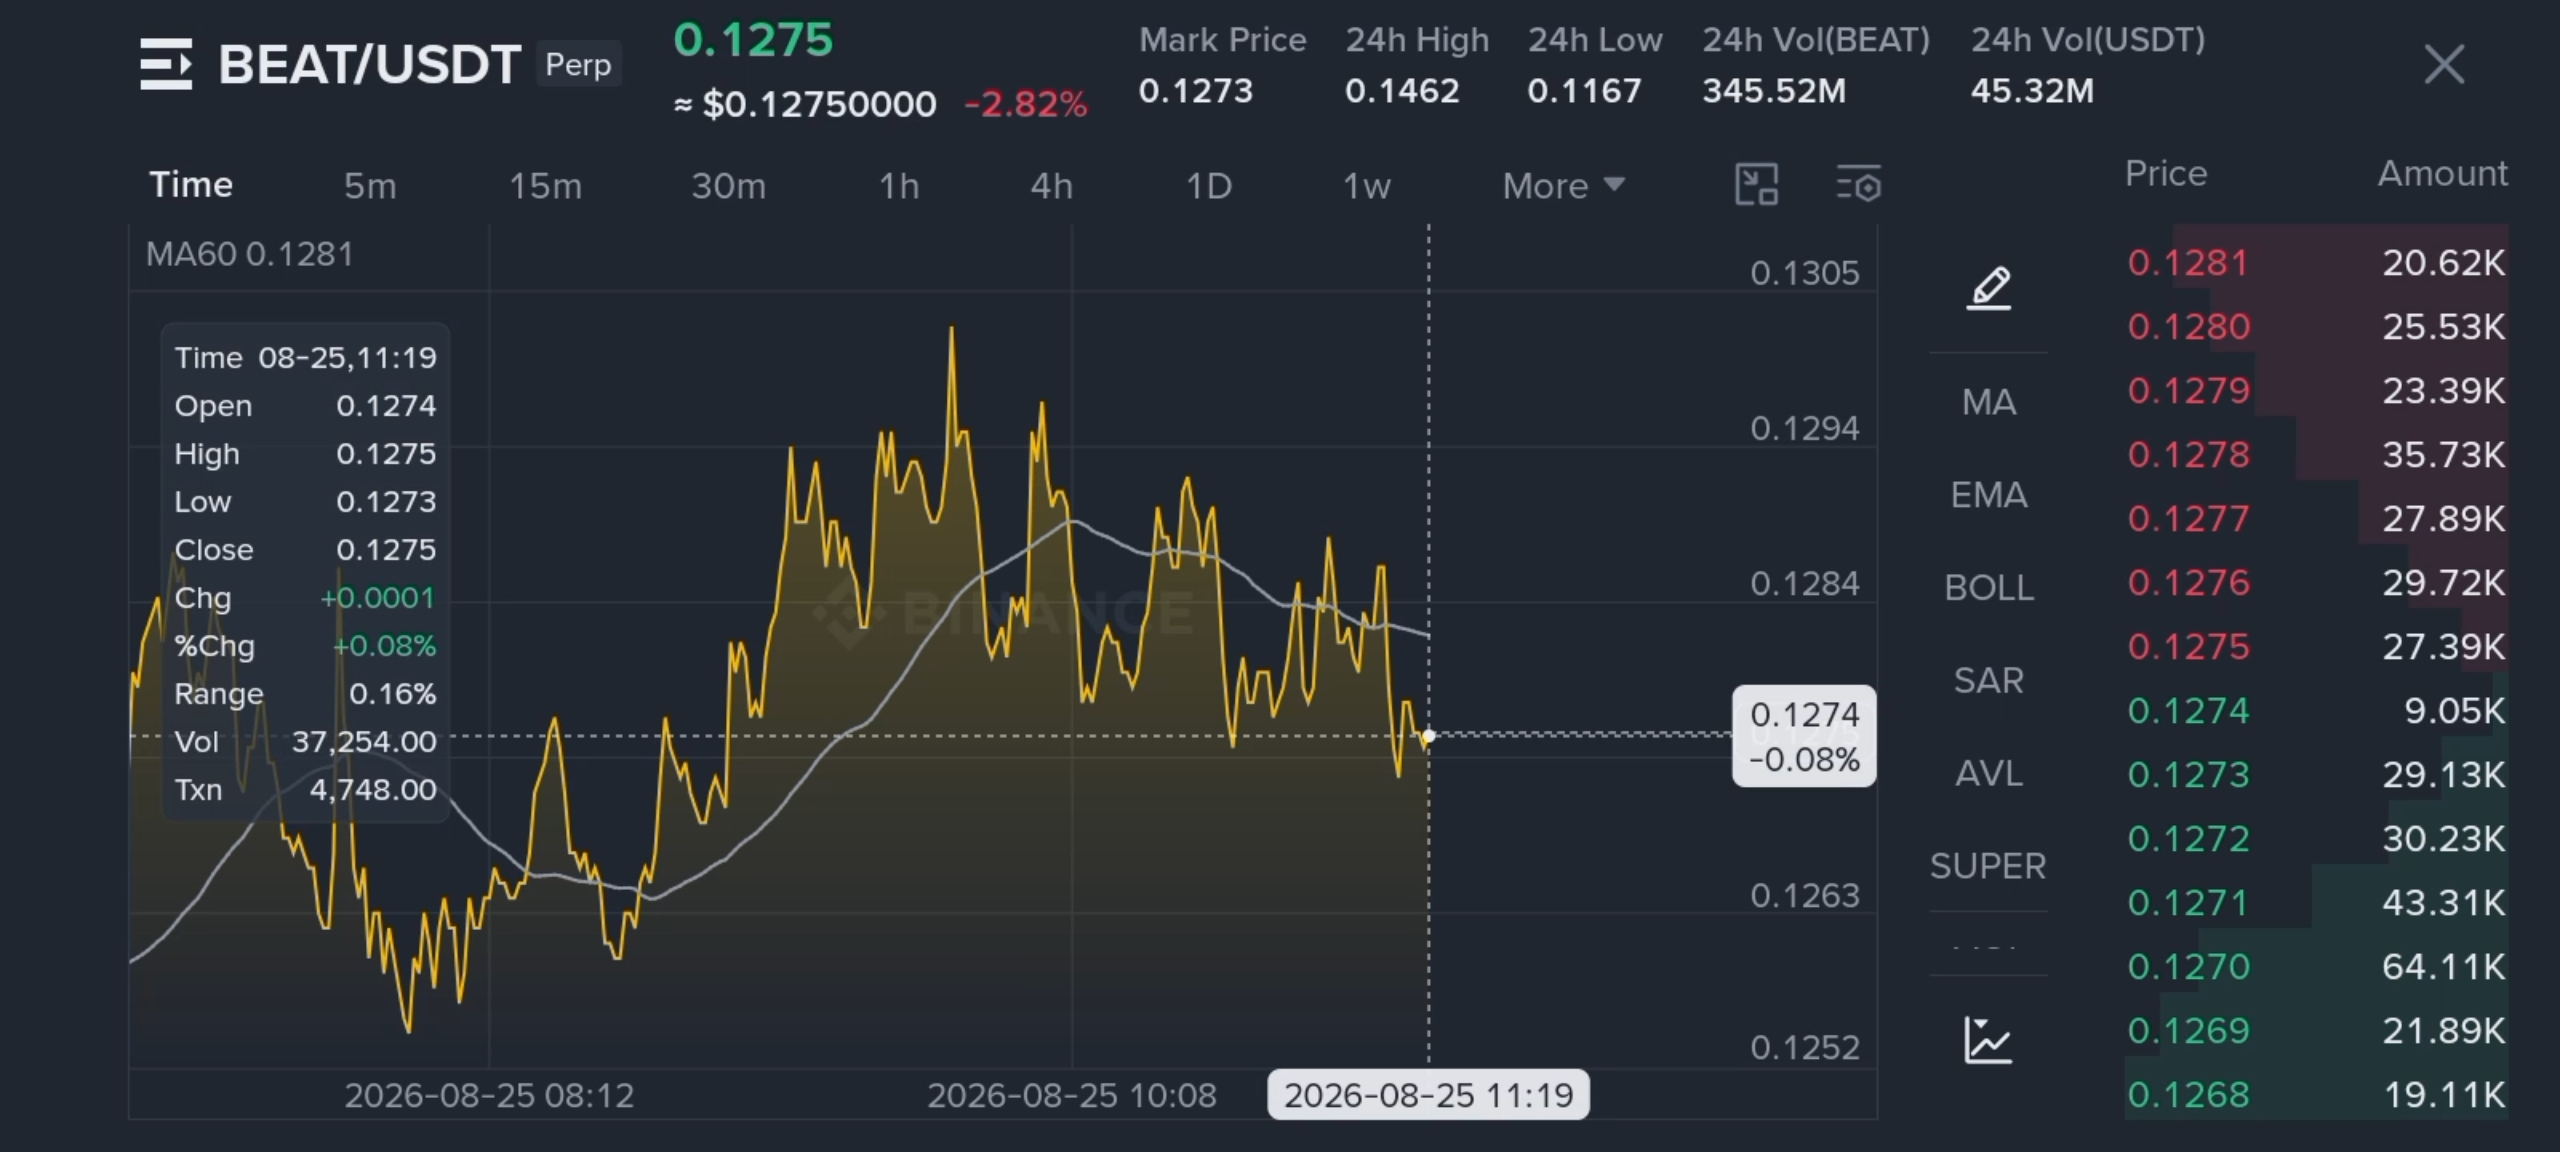Switch to the 30m interval
The image size is (2560, 1152).
pos(728,186)
